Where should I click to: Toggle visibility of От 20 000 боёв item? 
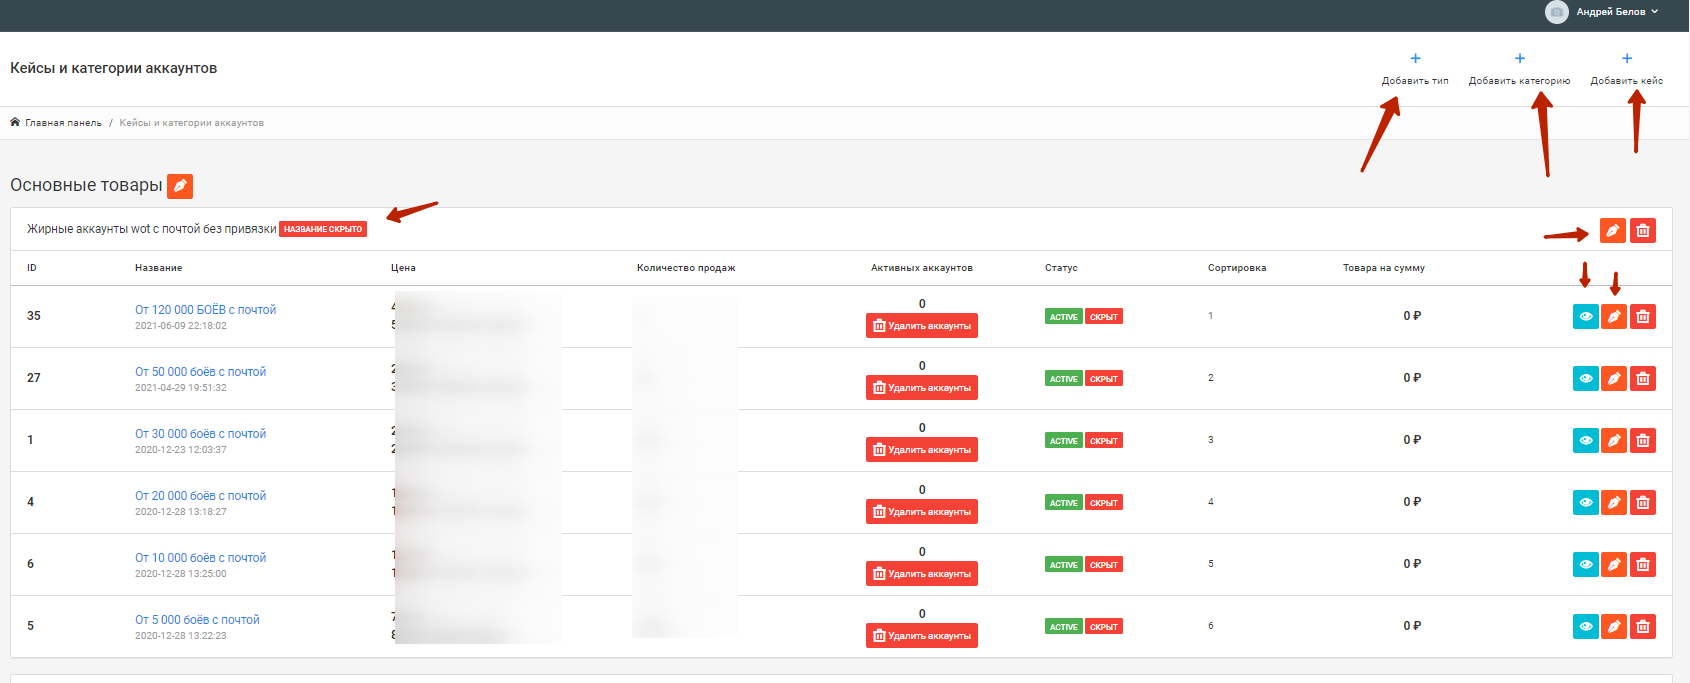coord(1585,503)
